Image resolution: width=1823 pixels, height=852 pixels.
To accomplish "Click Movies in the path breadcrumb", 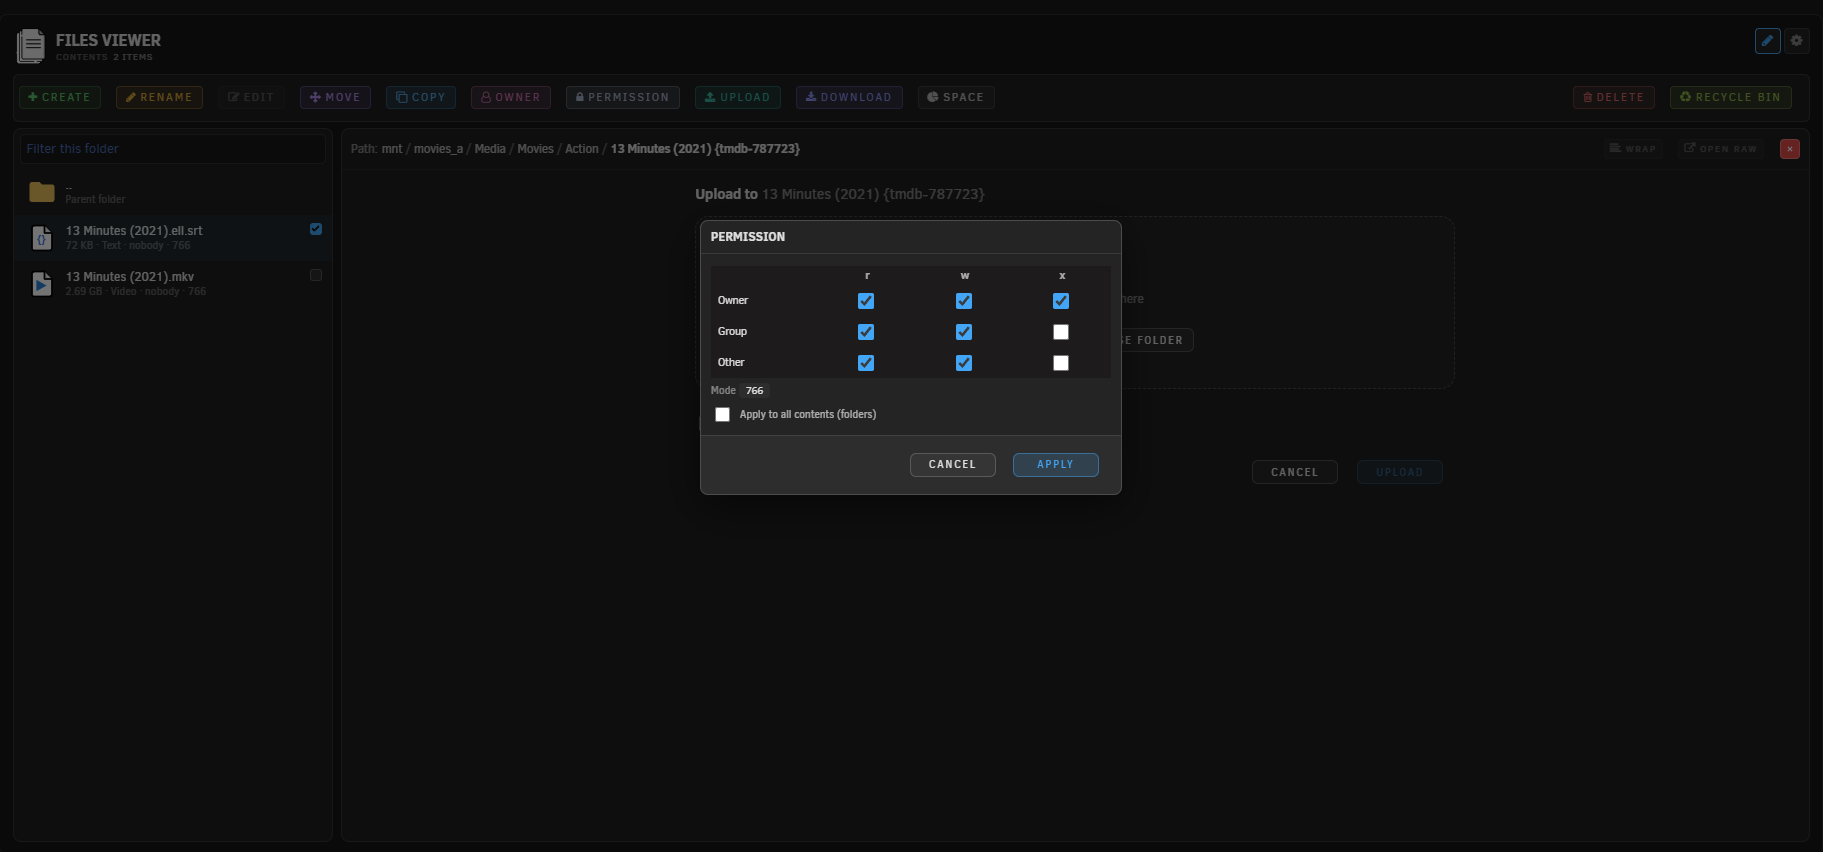I will (x=535, y=149).
